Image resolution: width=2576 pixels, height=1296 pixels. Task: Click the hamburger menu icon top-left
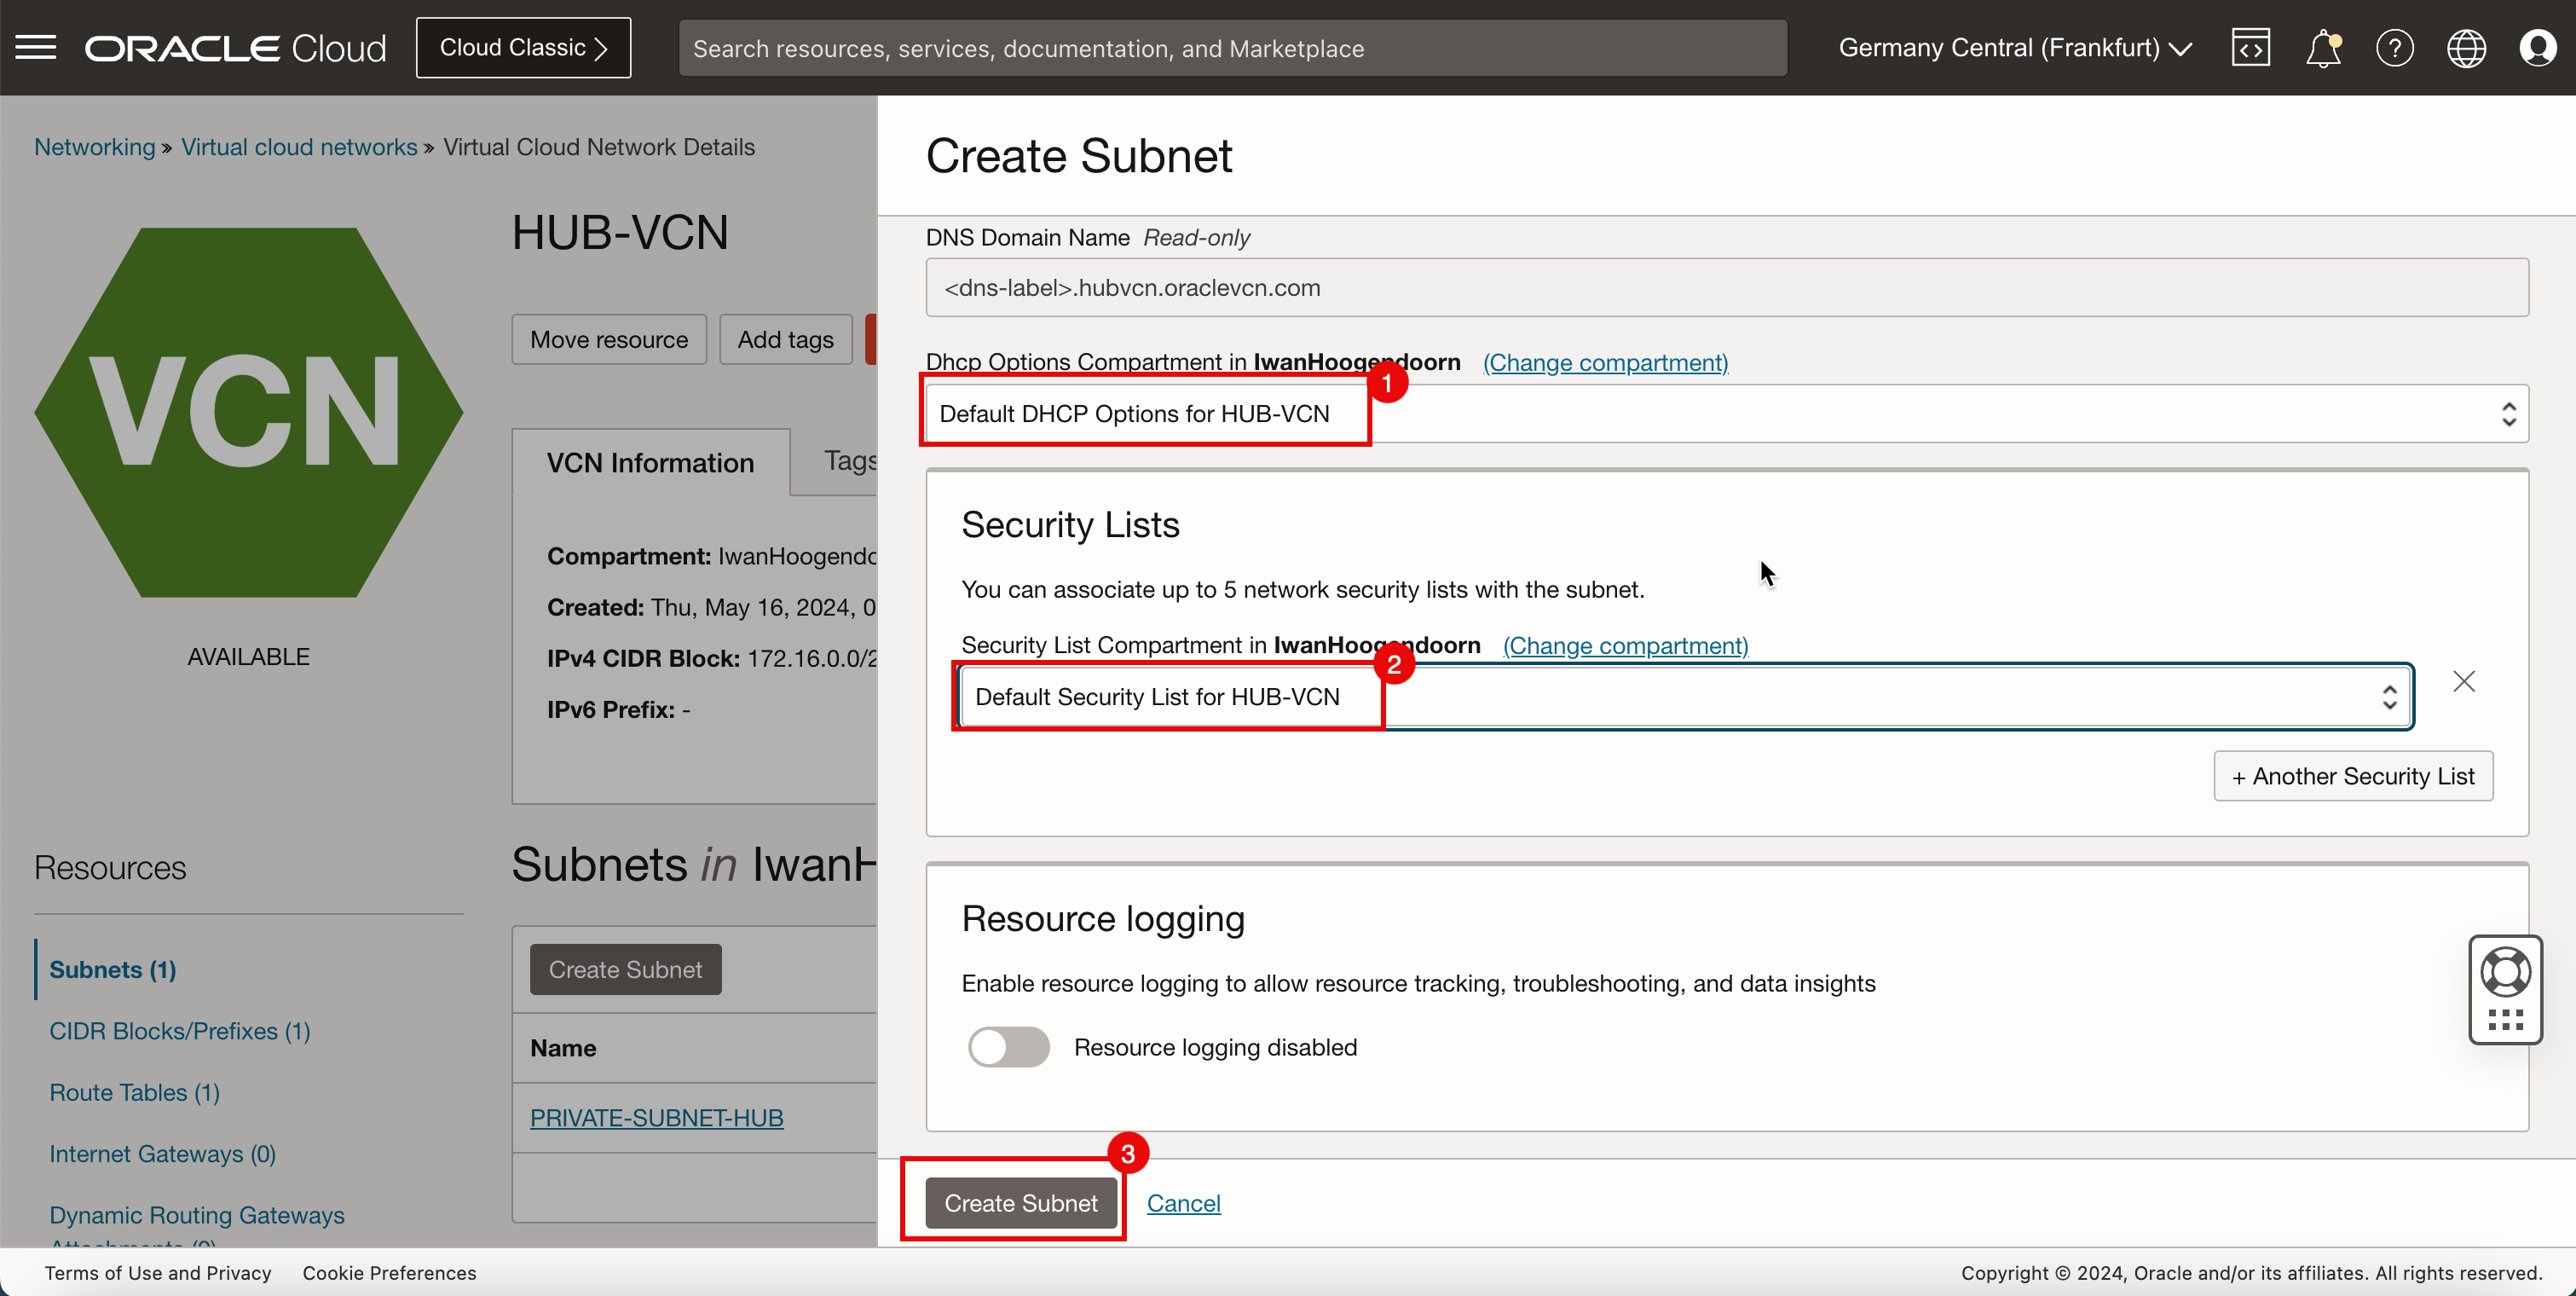coord(35,48)
